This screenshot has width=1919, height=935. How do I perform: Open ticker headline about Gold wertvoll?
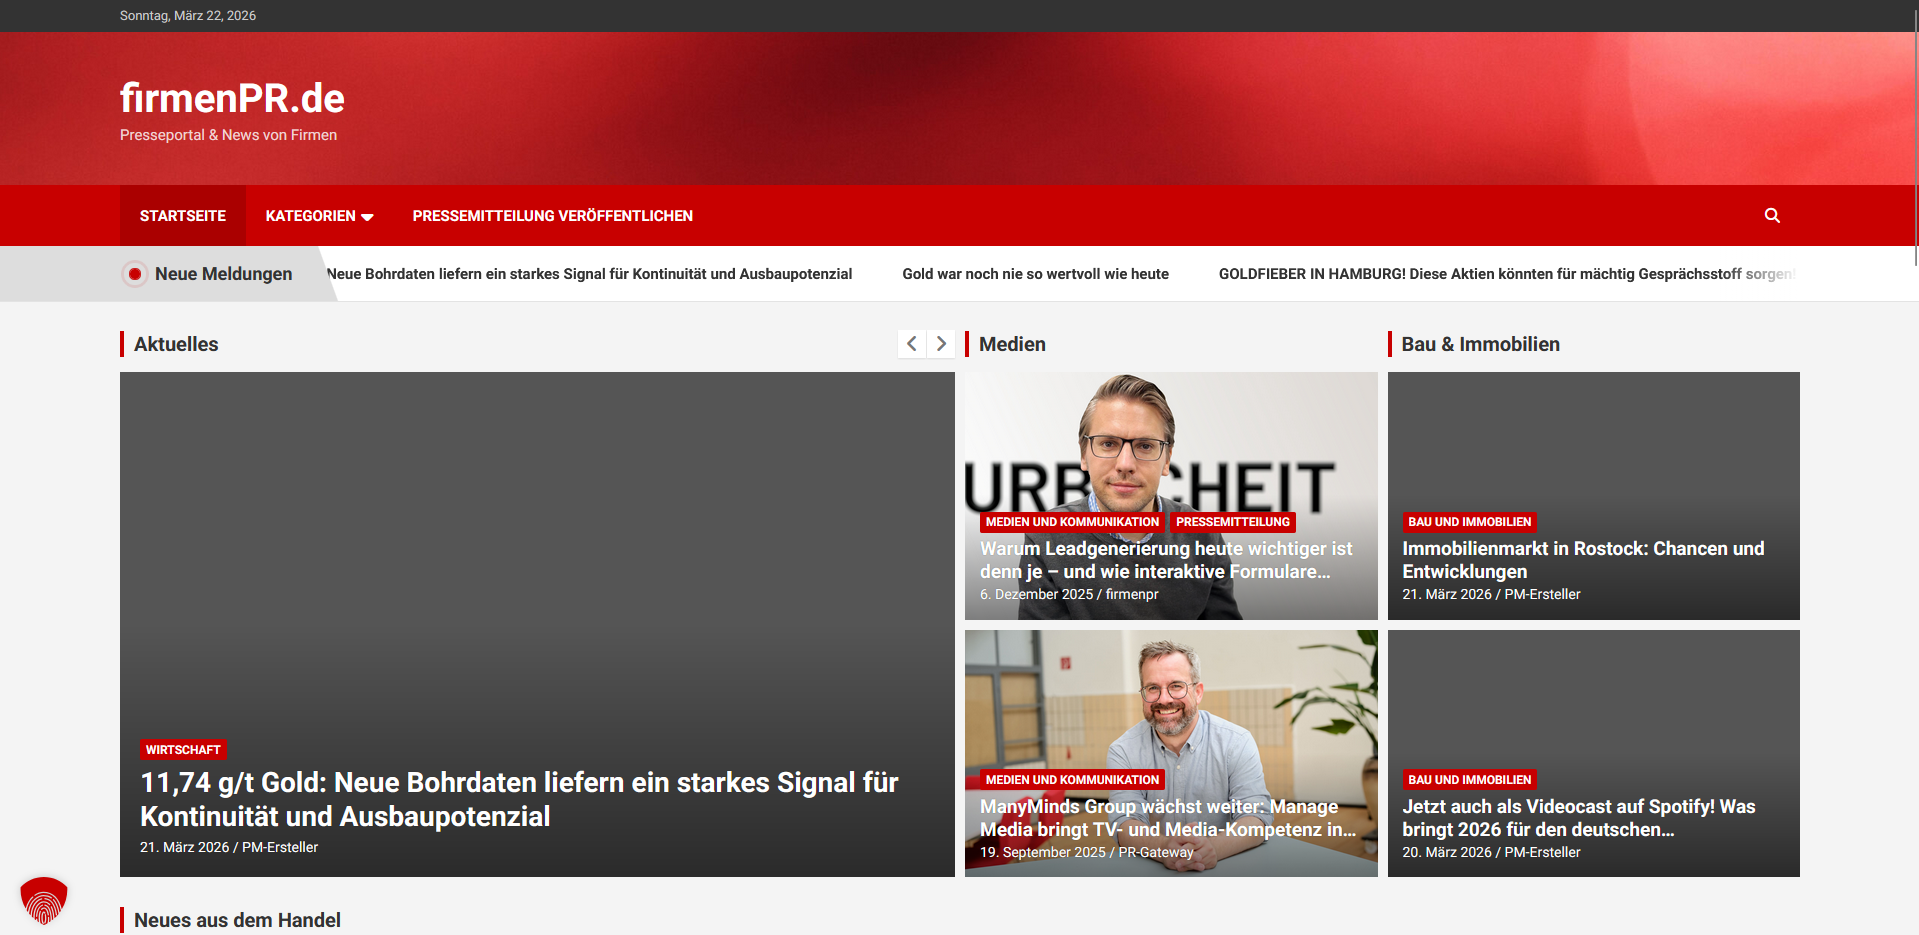1035,274
